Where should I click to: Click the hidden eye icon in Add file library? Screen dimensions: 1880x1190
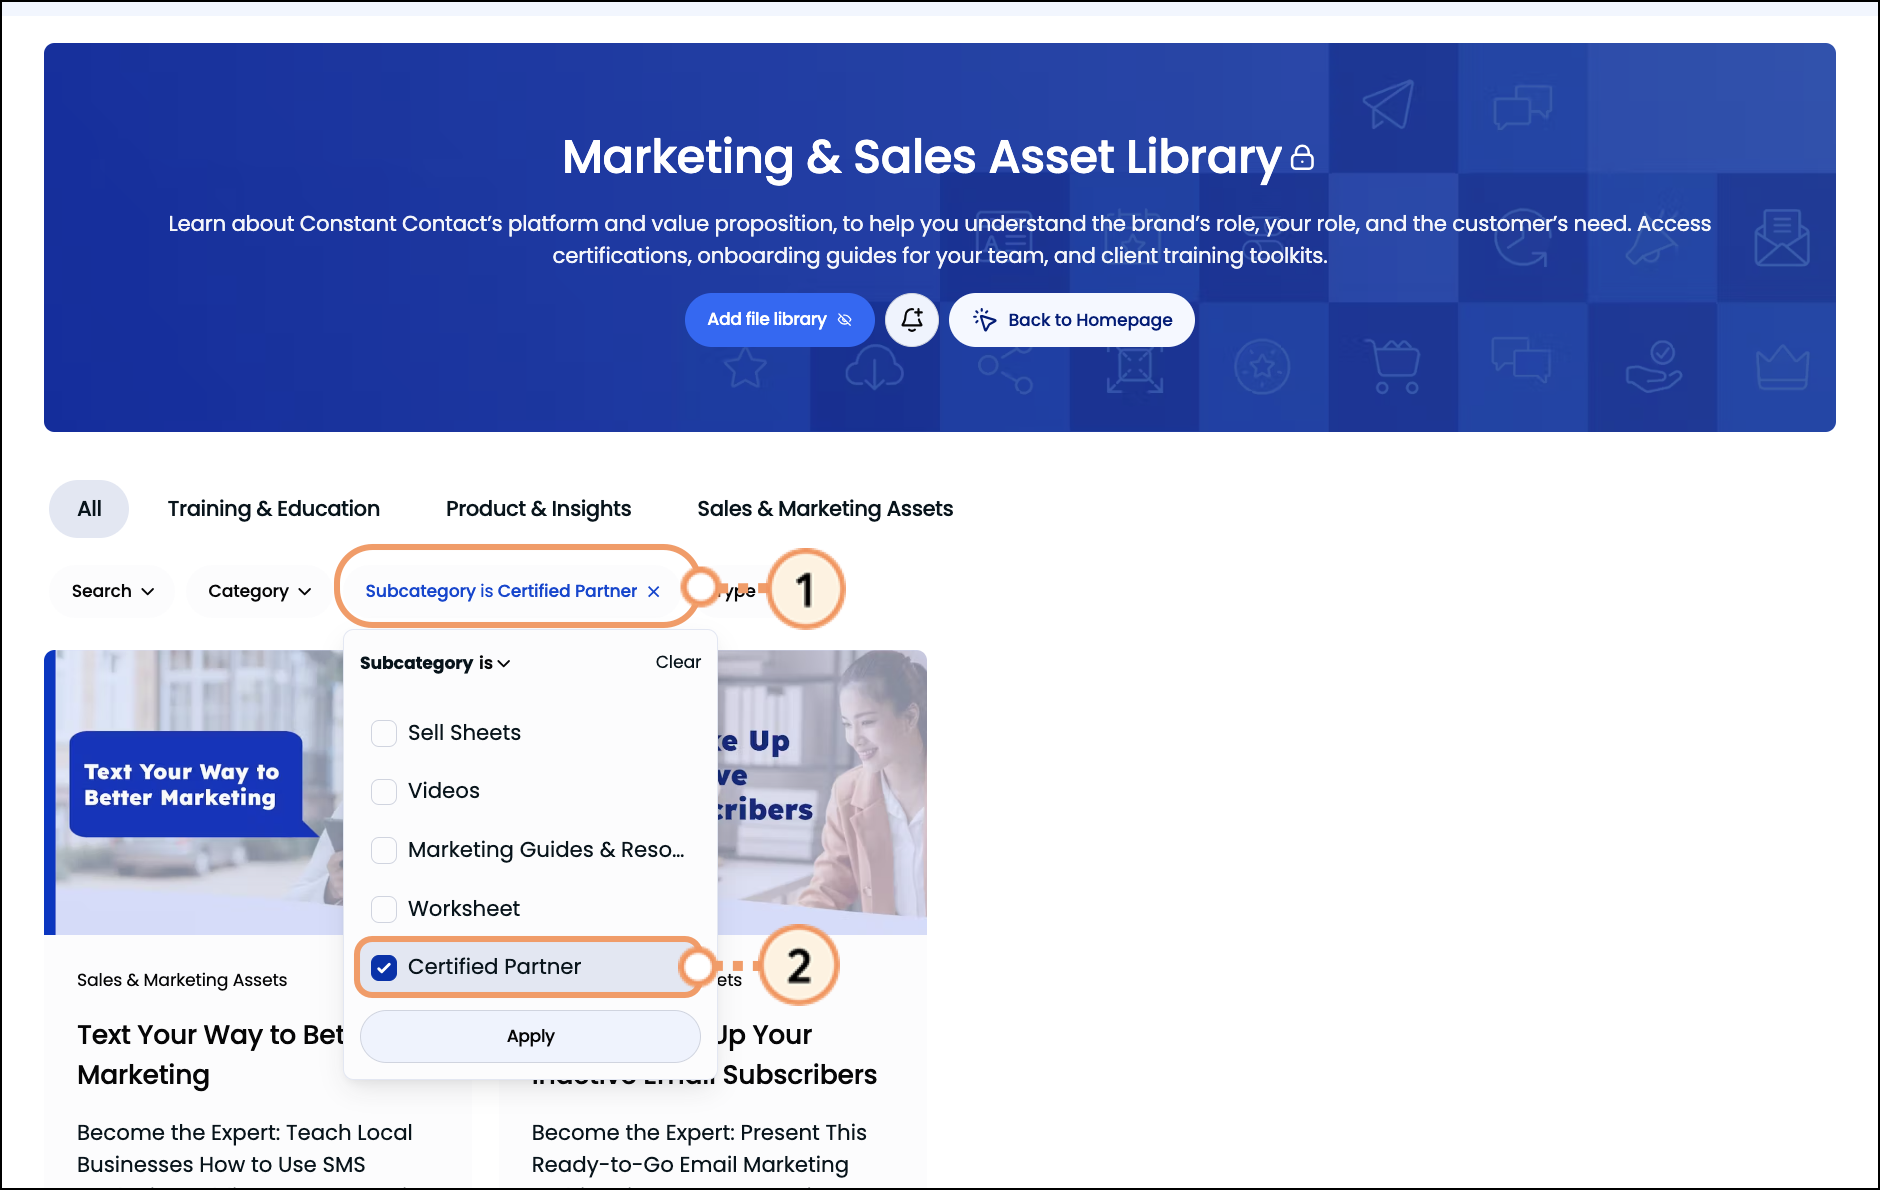pos(845,320)
